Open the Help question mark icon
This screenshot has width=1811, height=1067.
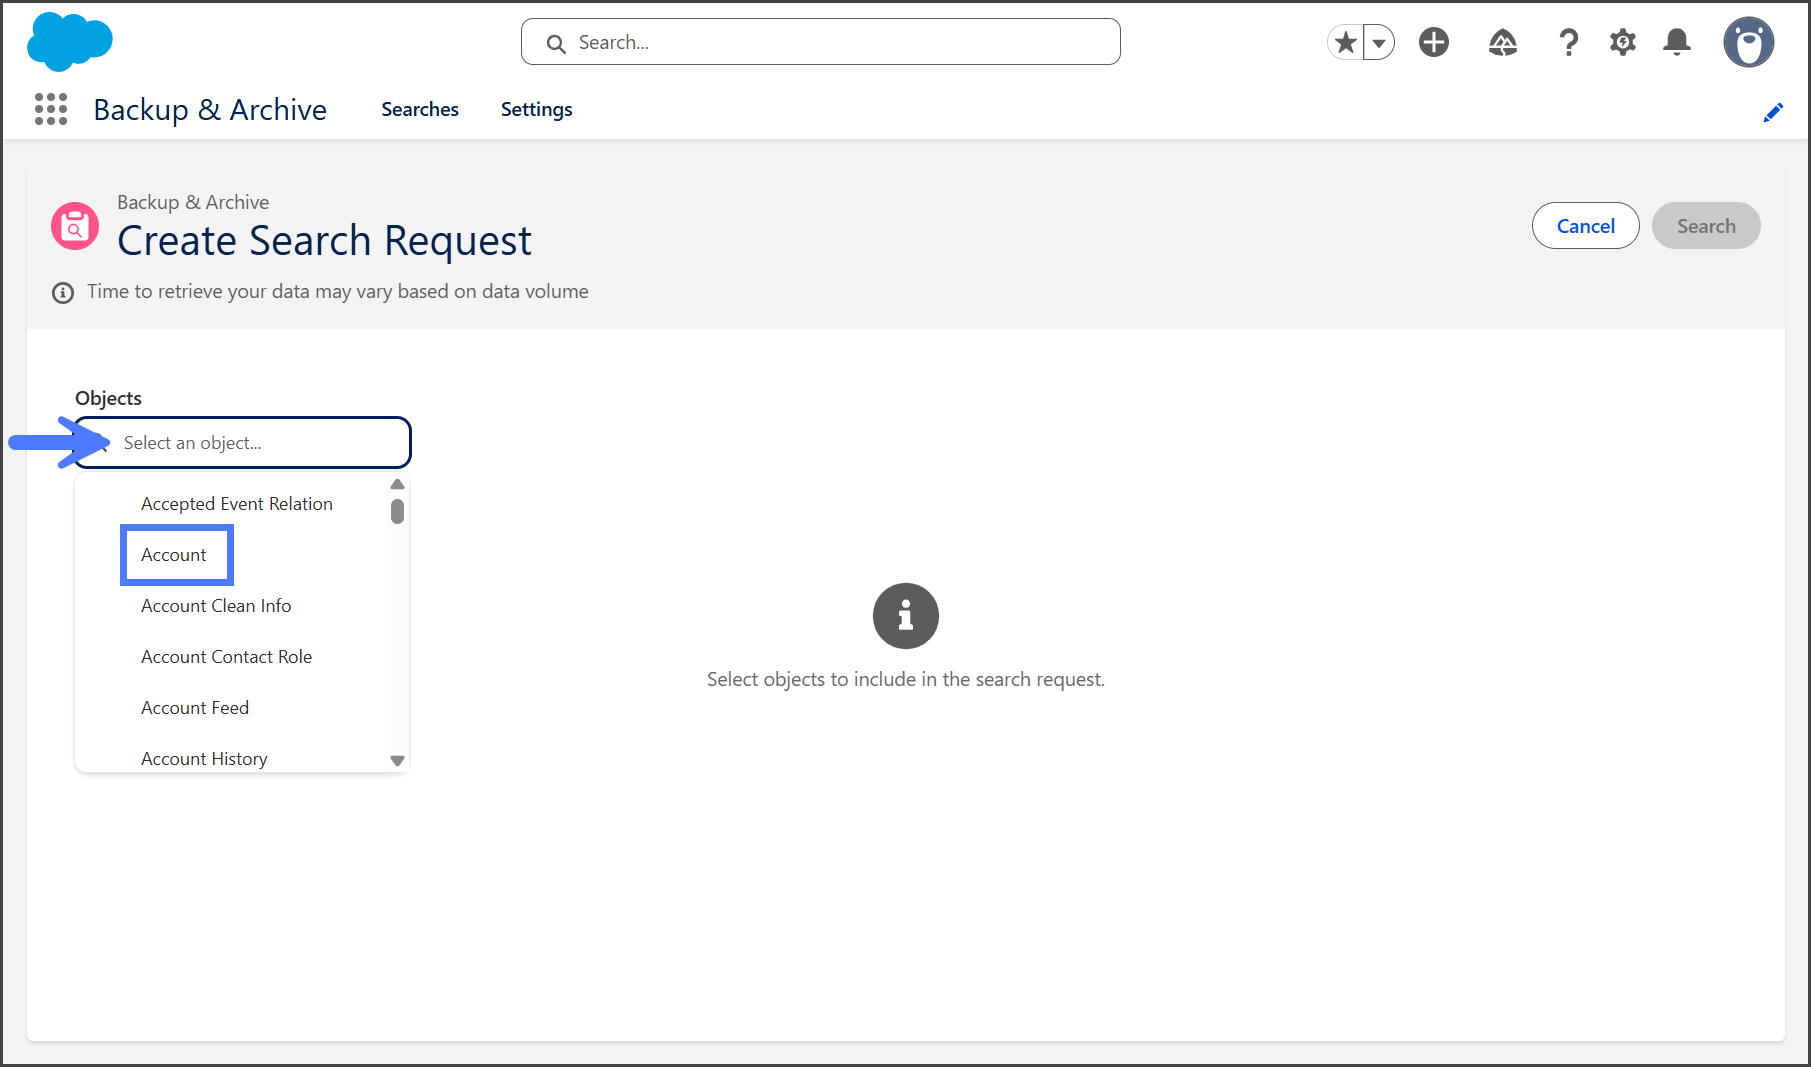click(x=1568, y=42)
